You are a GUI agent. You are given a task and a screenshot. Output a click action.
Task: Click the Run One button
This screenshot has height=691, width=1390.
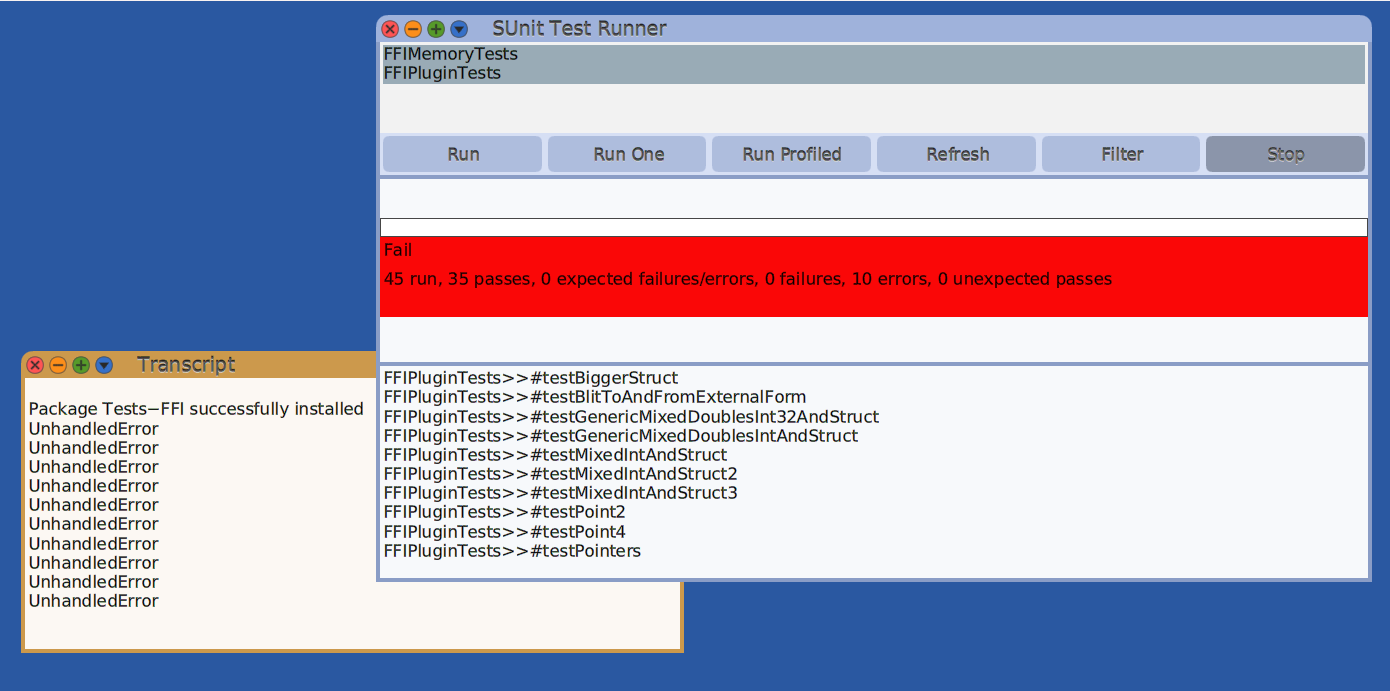point(628,154)
